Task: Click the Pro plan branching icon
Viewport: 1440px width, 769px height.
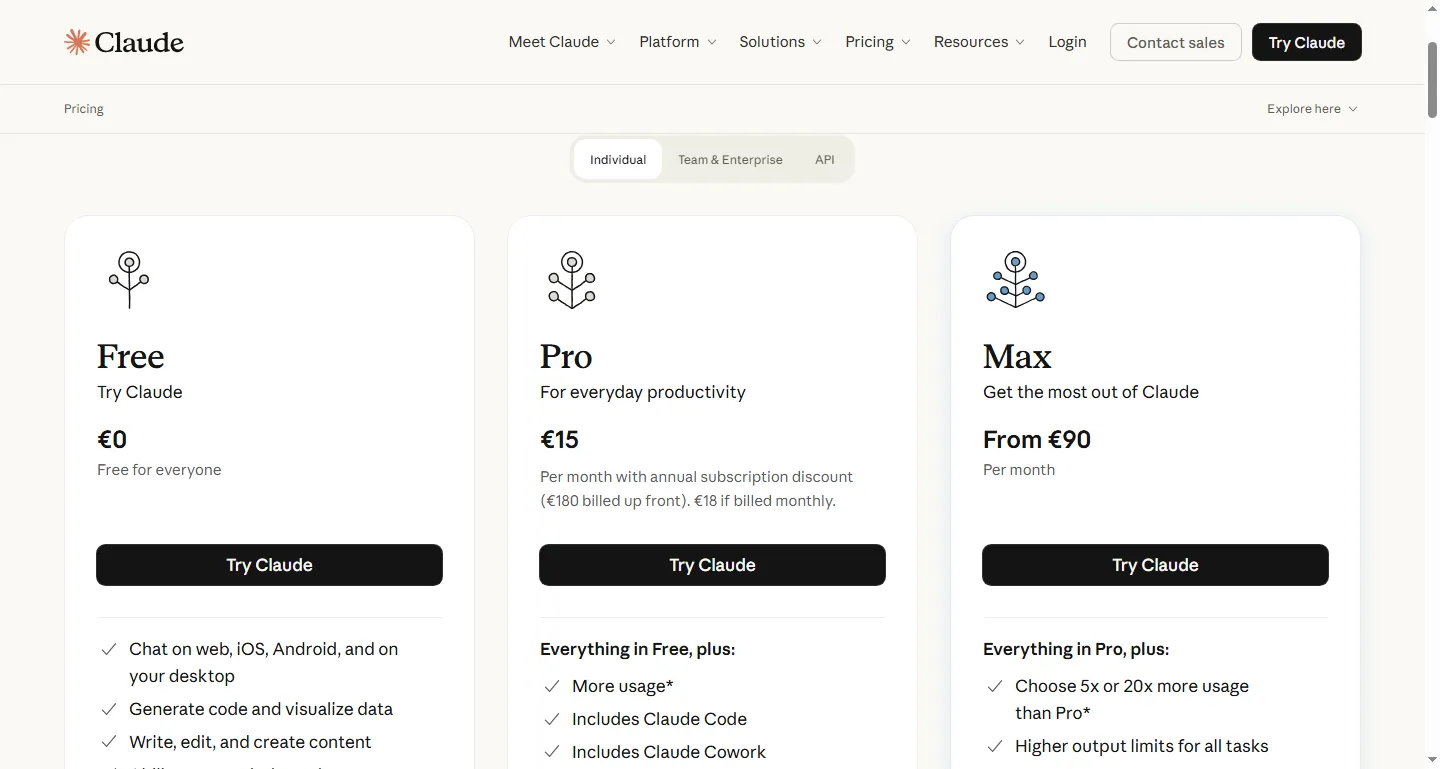Action: pos(572,279)
